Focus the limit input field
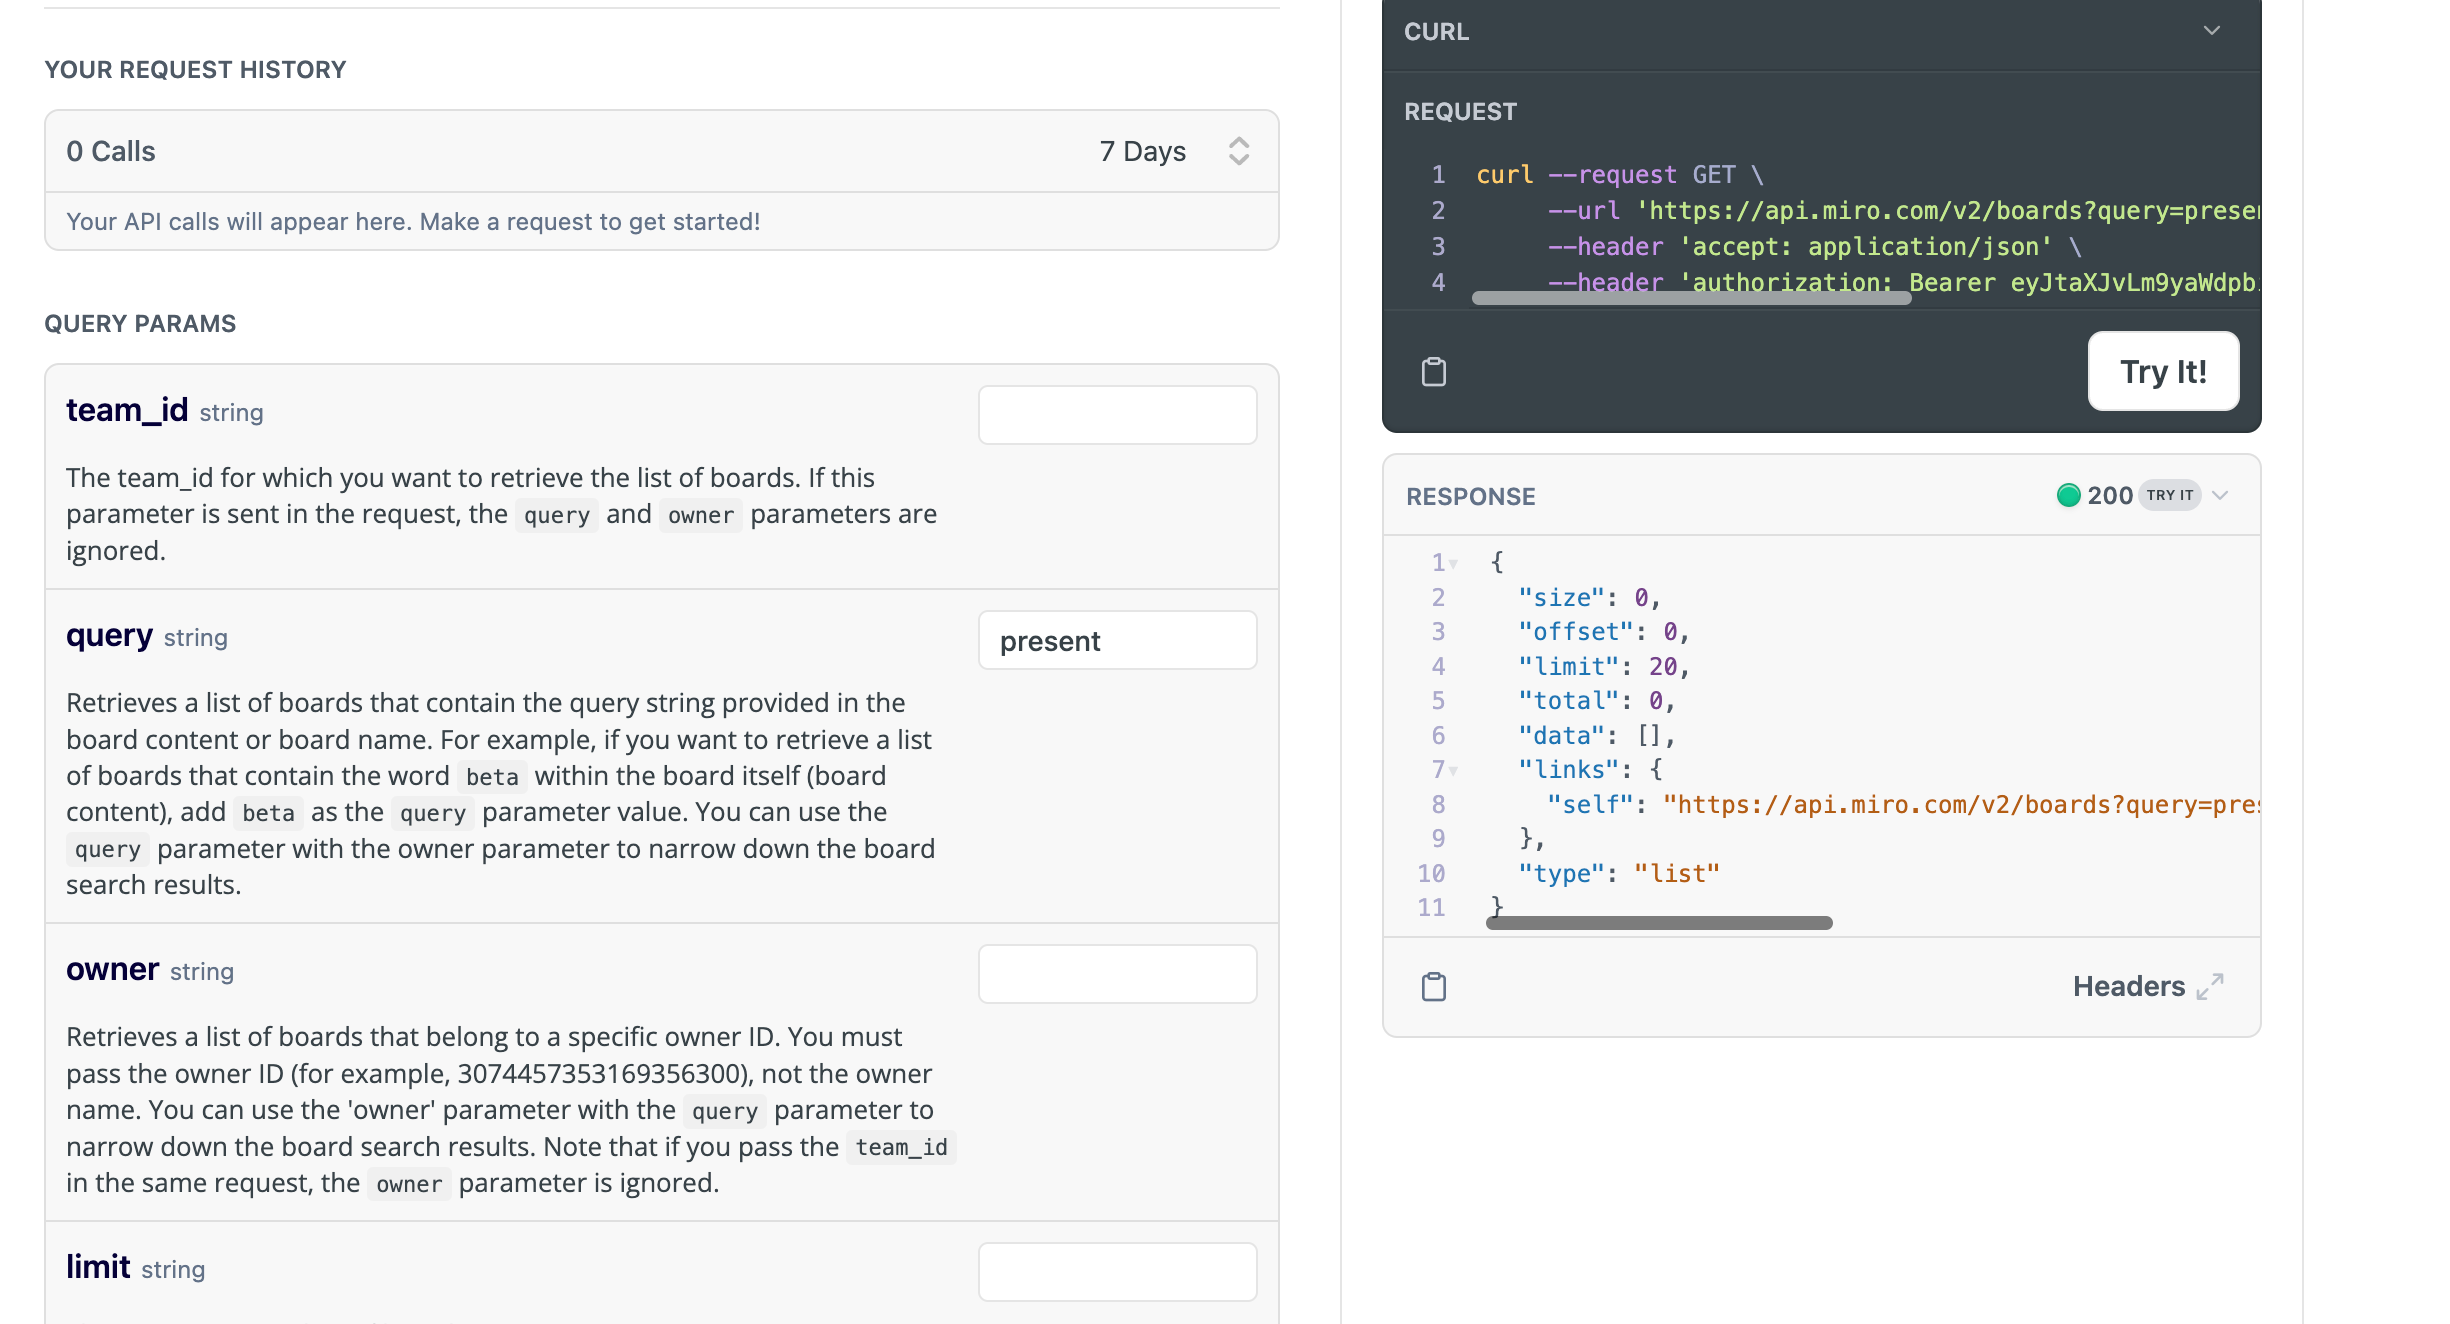 [1117, 1272]
